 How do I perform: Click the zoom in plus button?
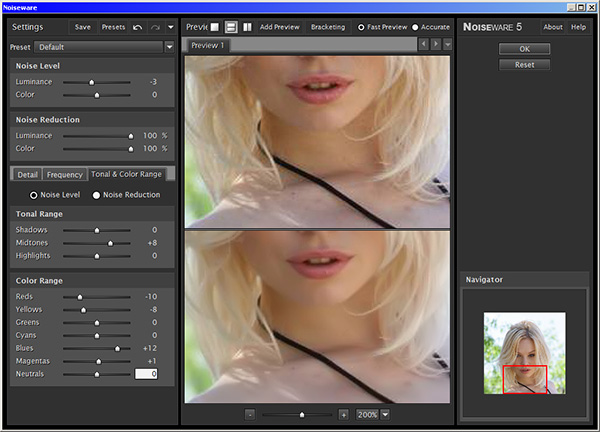[343, 414]
